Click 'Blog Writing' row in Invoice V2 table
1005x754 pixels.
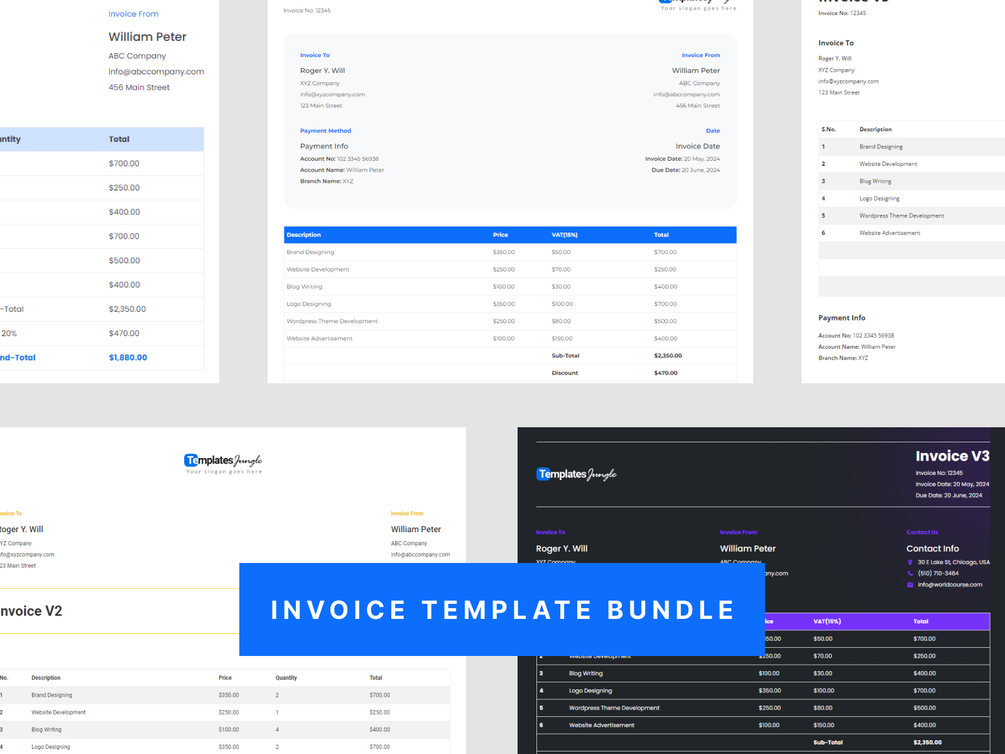click(x=225, y=730)
